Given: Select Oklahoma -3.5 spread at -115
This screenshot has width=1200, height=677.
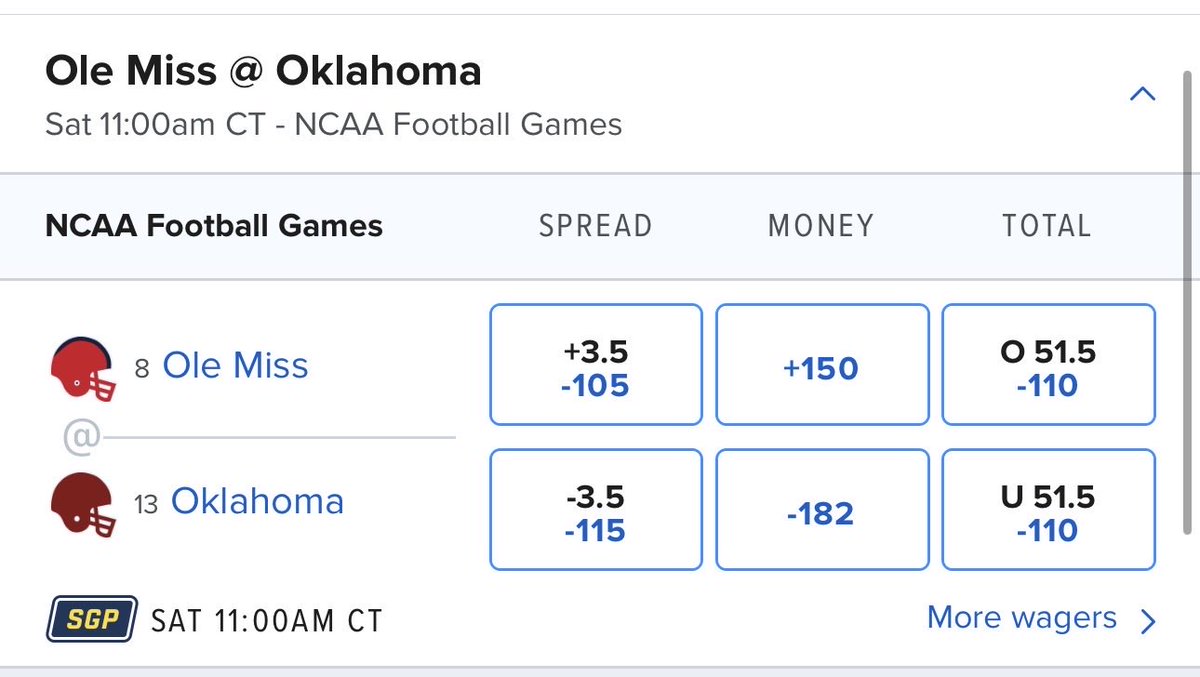Looking at the screenshot, I should point(596,510).
